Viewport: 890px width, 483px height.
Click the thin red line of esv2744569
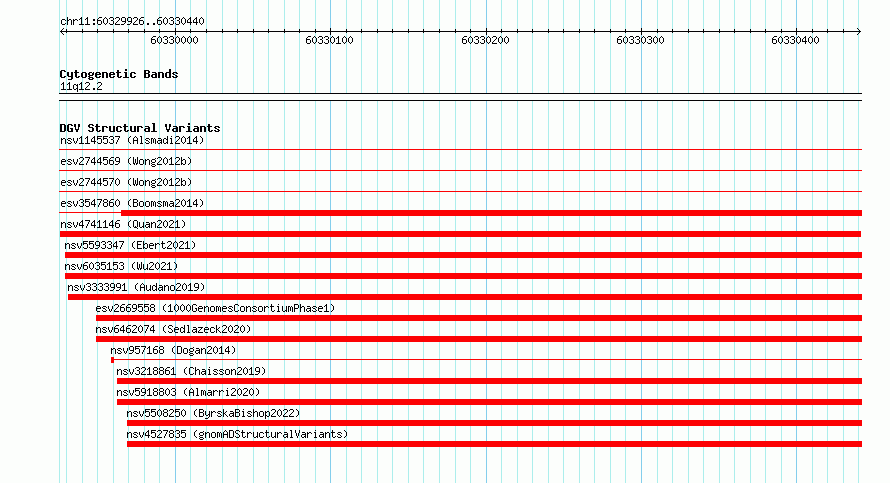[461, 171]
